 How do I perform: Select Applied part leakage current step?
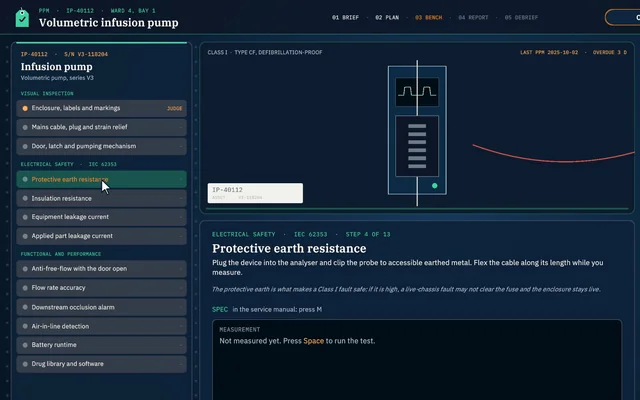point(102,236)
